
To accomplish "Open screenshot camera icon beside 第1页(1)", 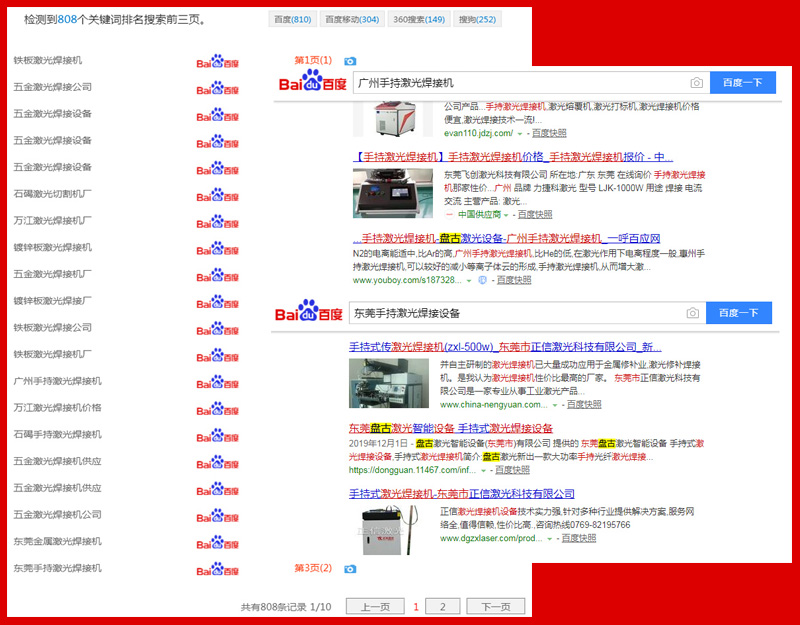I will (x=350, y=61).
